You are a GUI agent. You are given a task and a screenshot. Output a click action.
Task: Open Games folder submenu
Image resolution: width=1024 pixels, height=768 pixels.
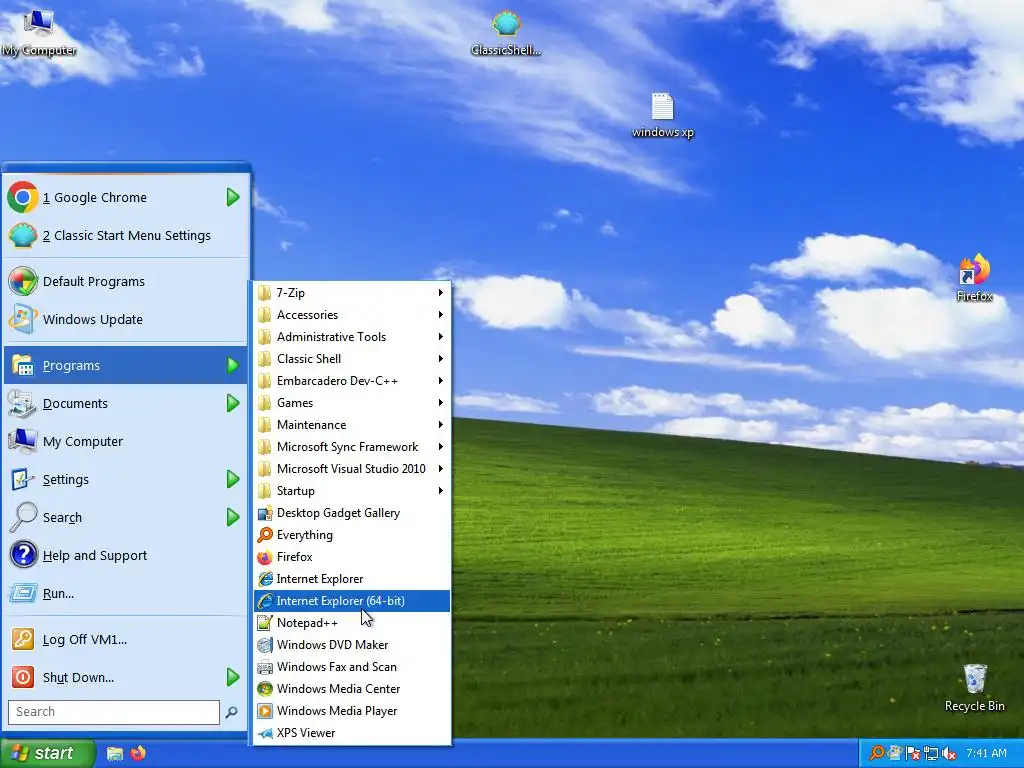(352, 403)
